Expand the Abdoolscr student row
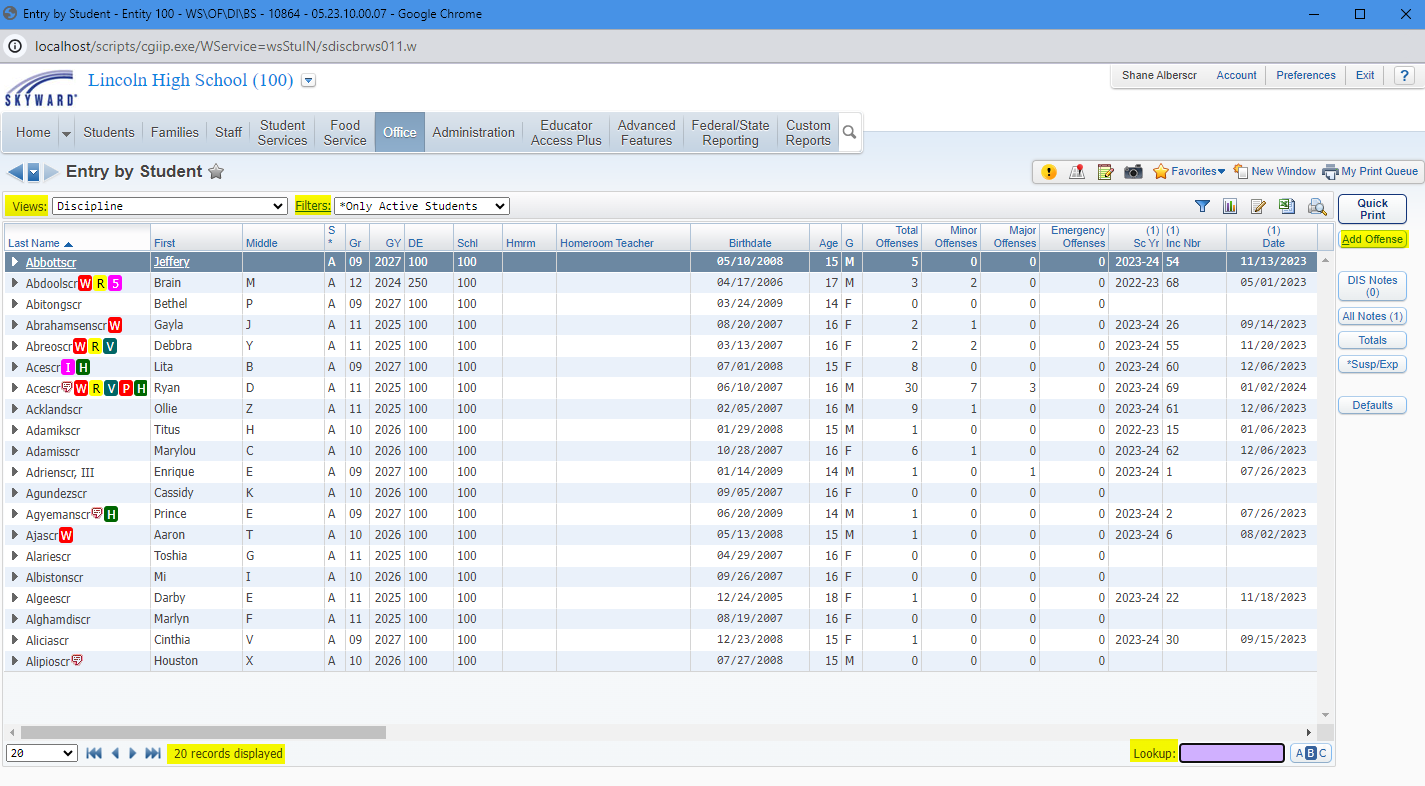Screen dimensions: 1425x786 [15, 283]
